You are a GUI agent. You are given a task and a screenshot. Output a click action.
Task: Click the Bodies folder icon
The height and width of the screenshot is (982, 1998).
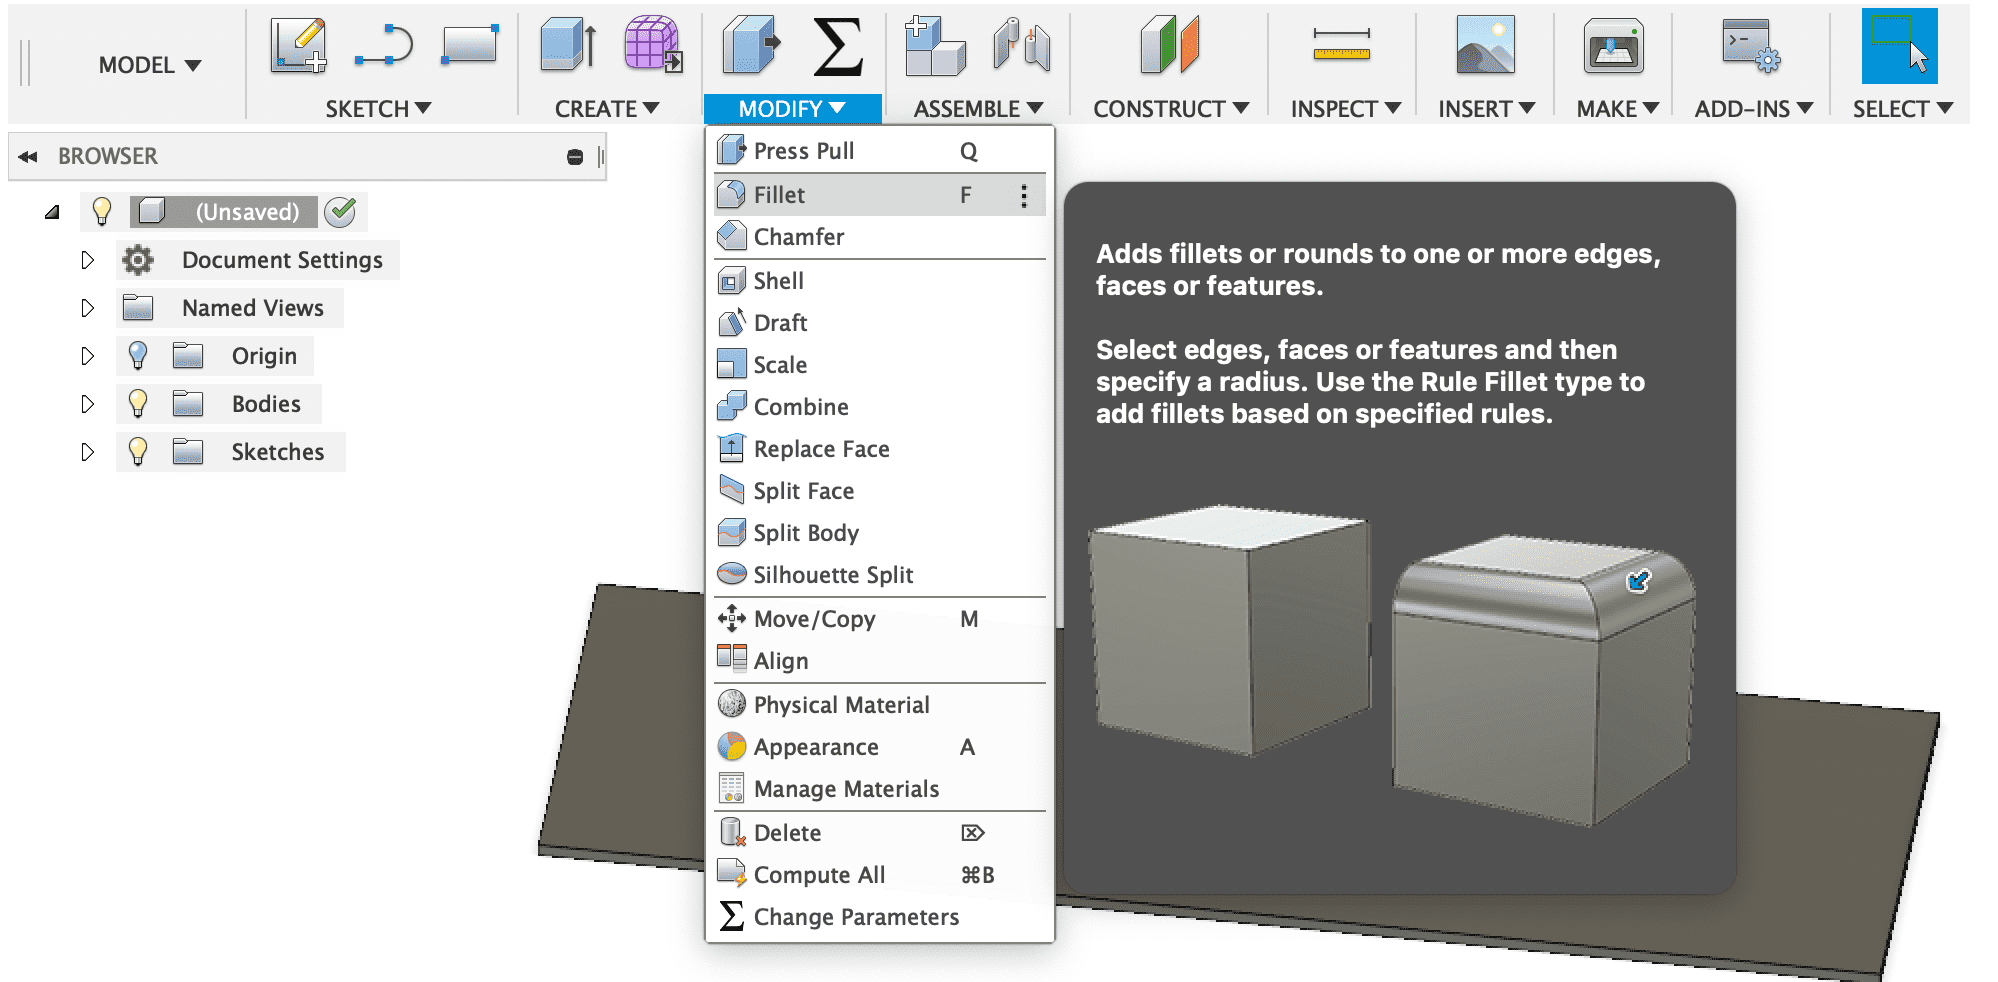(188, 404)
